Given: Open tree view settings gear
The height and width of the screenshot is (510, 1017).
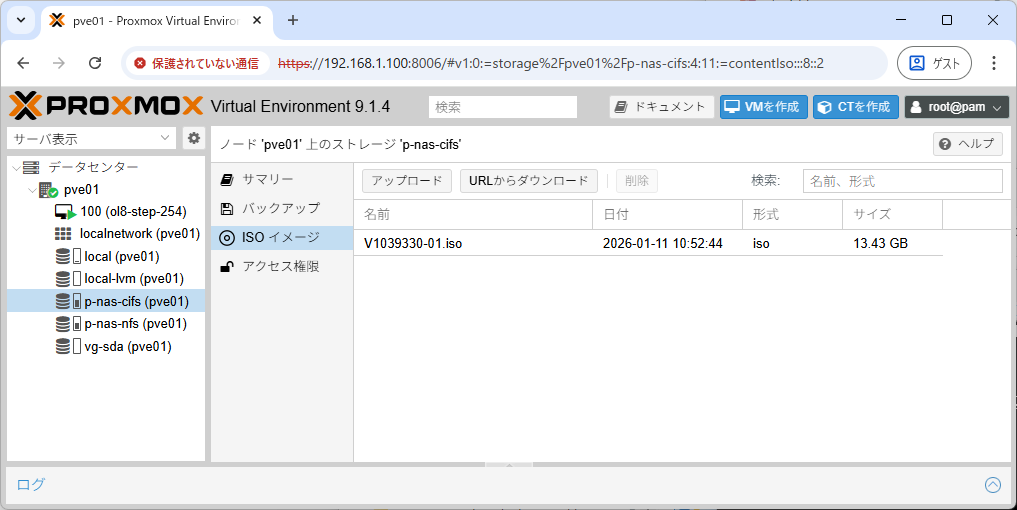Looking at the screenshot, I should coord(193,138).
